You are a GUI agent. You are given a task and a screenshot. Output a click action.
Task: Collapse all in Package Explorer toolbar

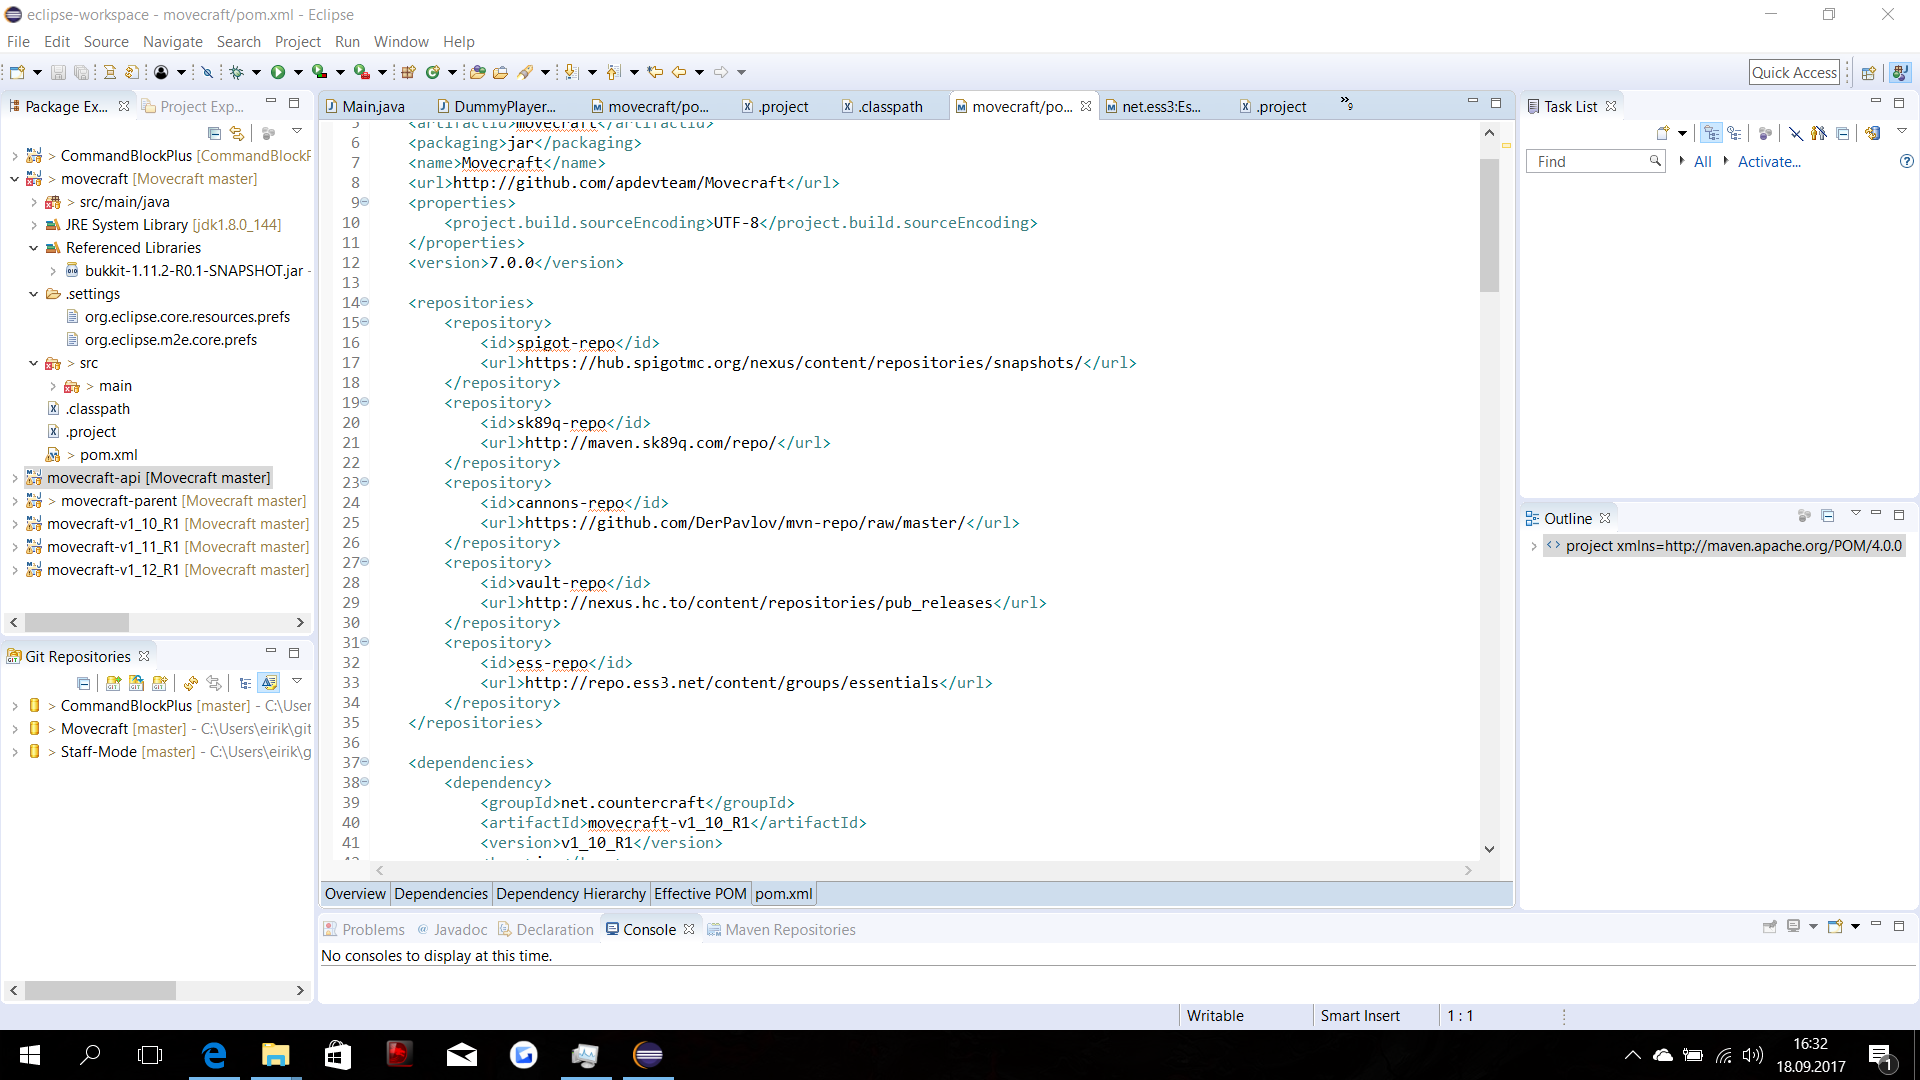tap(214, 133)
